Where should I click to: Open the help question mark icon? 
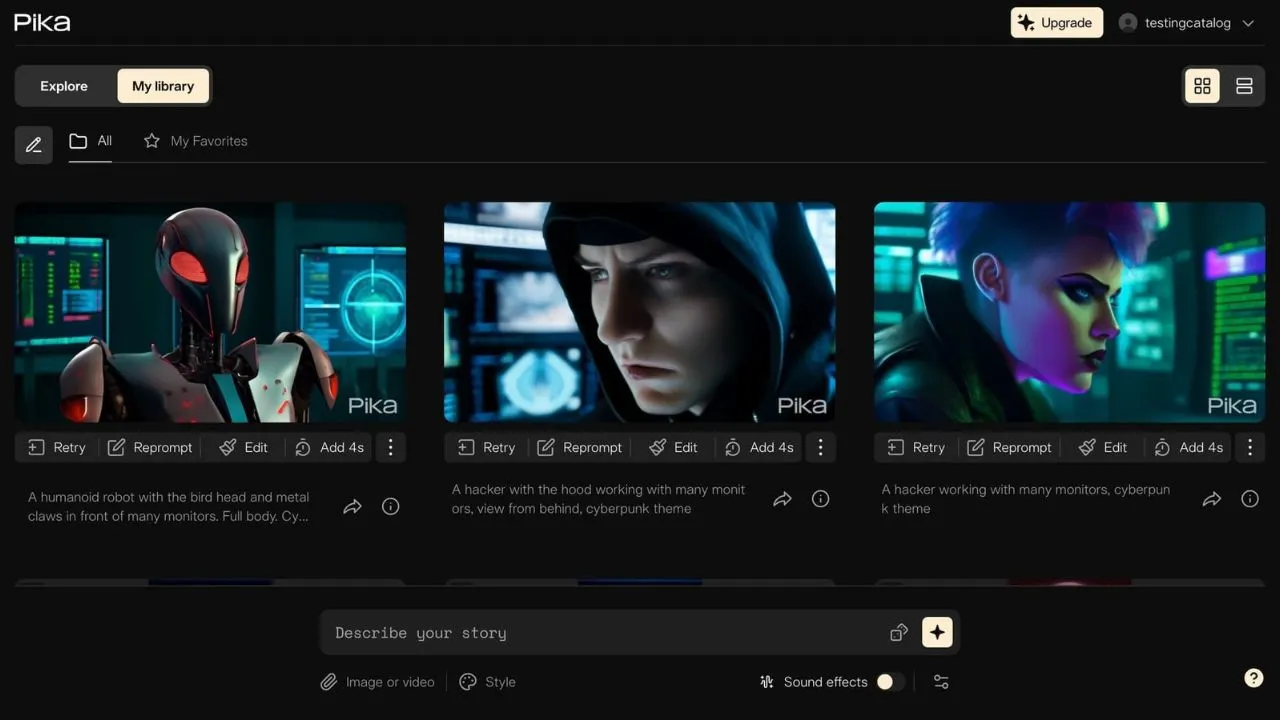click(1253, 678)
